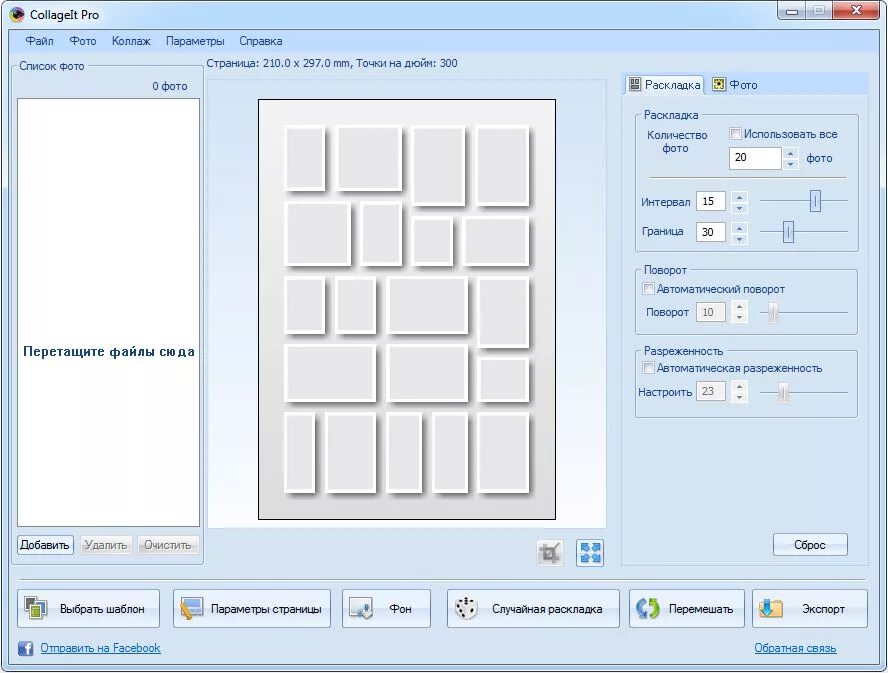The height and width of the screenshot is (673, 888).
Task: Click the Очистить button
Action: [x=168, y=545]
